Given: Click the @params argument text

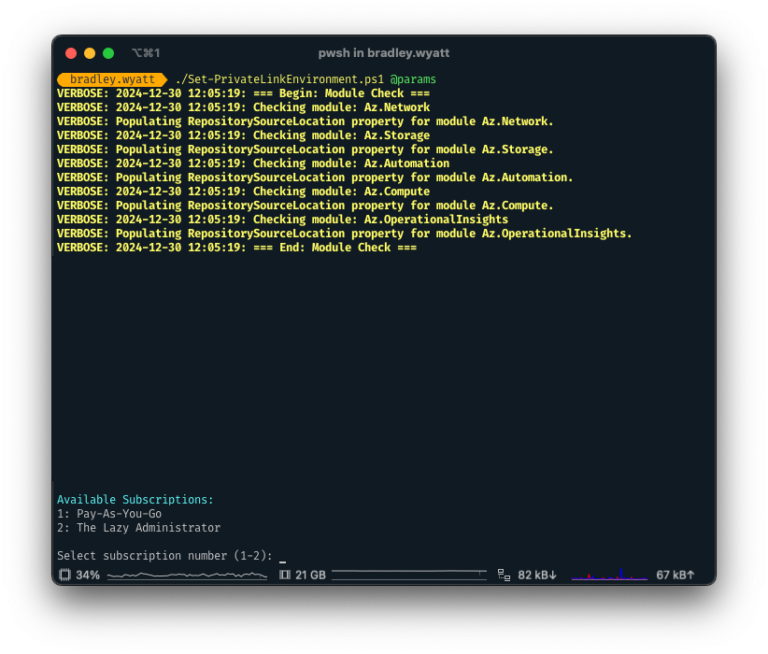Looking at the screenshot, I should click(x=413, y=79).
